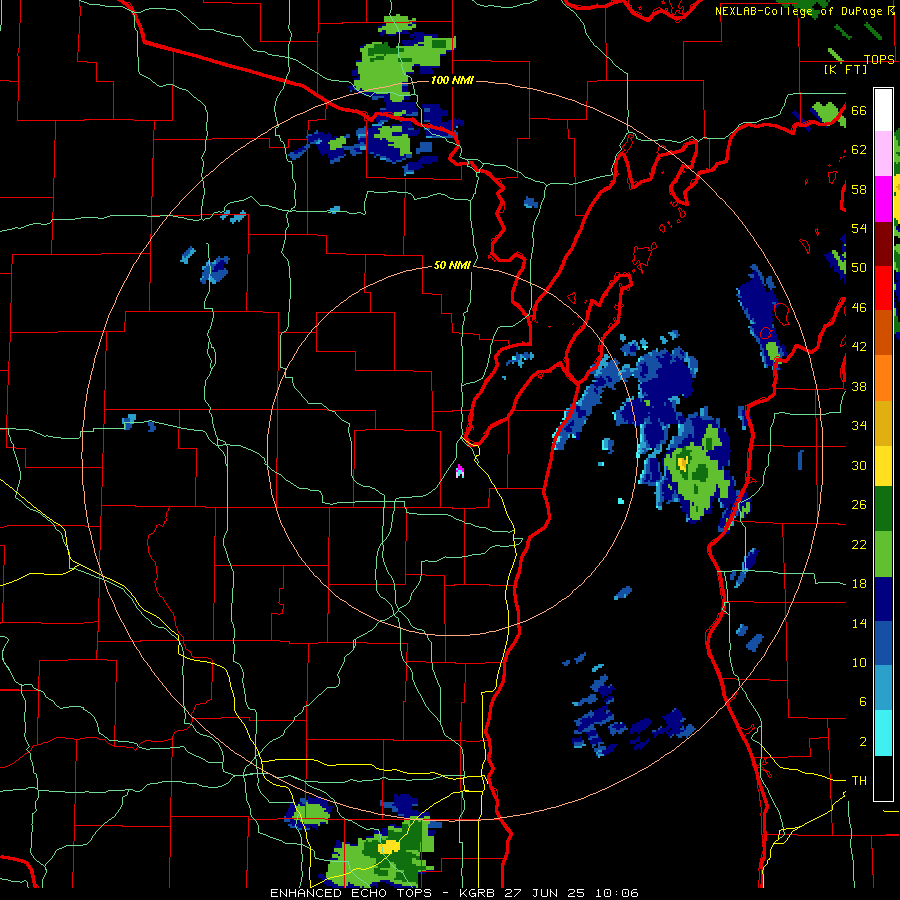
Task: Click the '22' legend value
Action: (859, 544)
